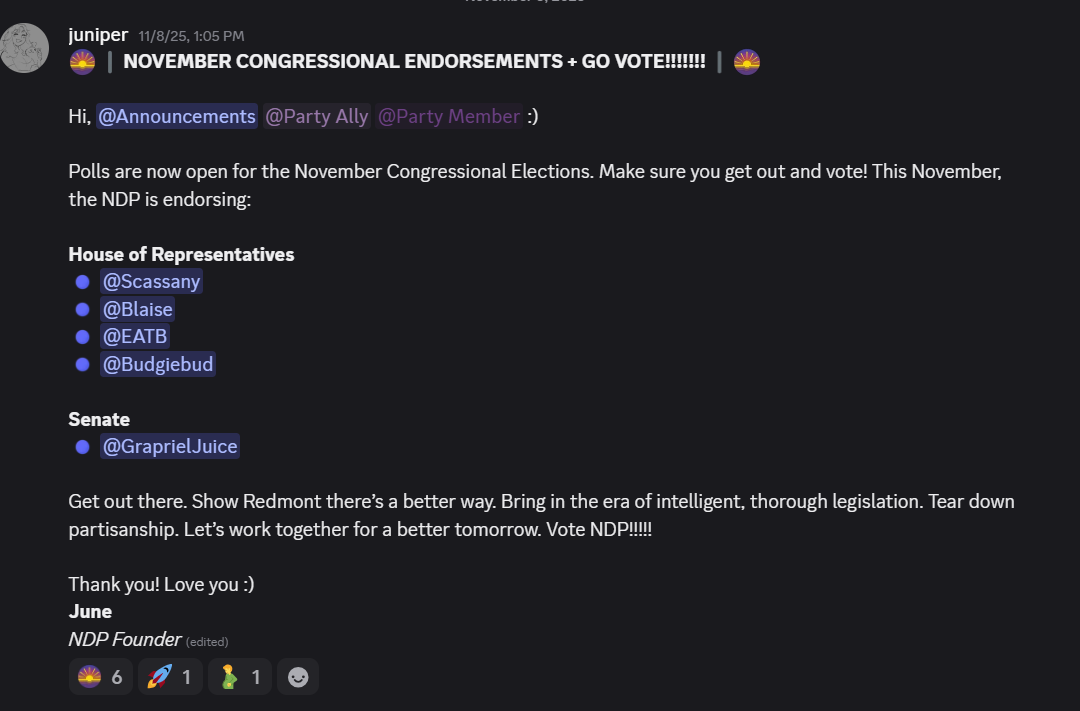The width and height of the screenshot is (1080, 711).
Task: Click the 11/8/25, 1:05 PM timestamp
Action: (x=191, y=36)
